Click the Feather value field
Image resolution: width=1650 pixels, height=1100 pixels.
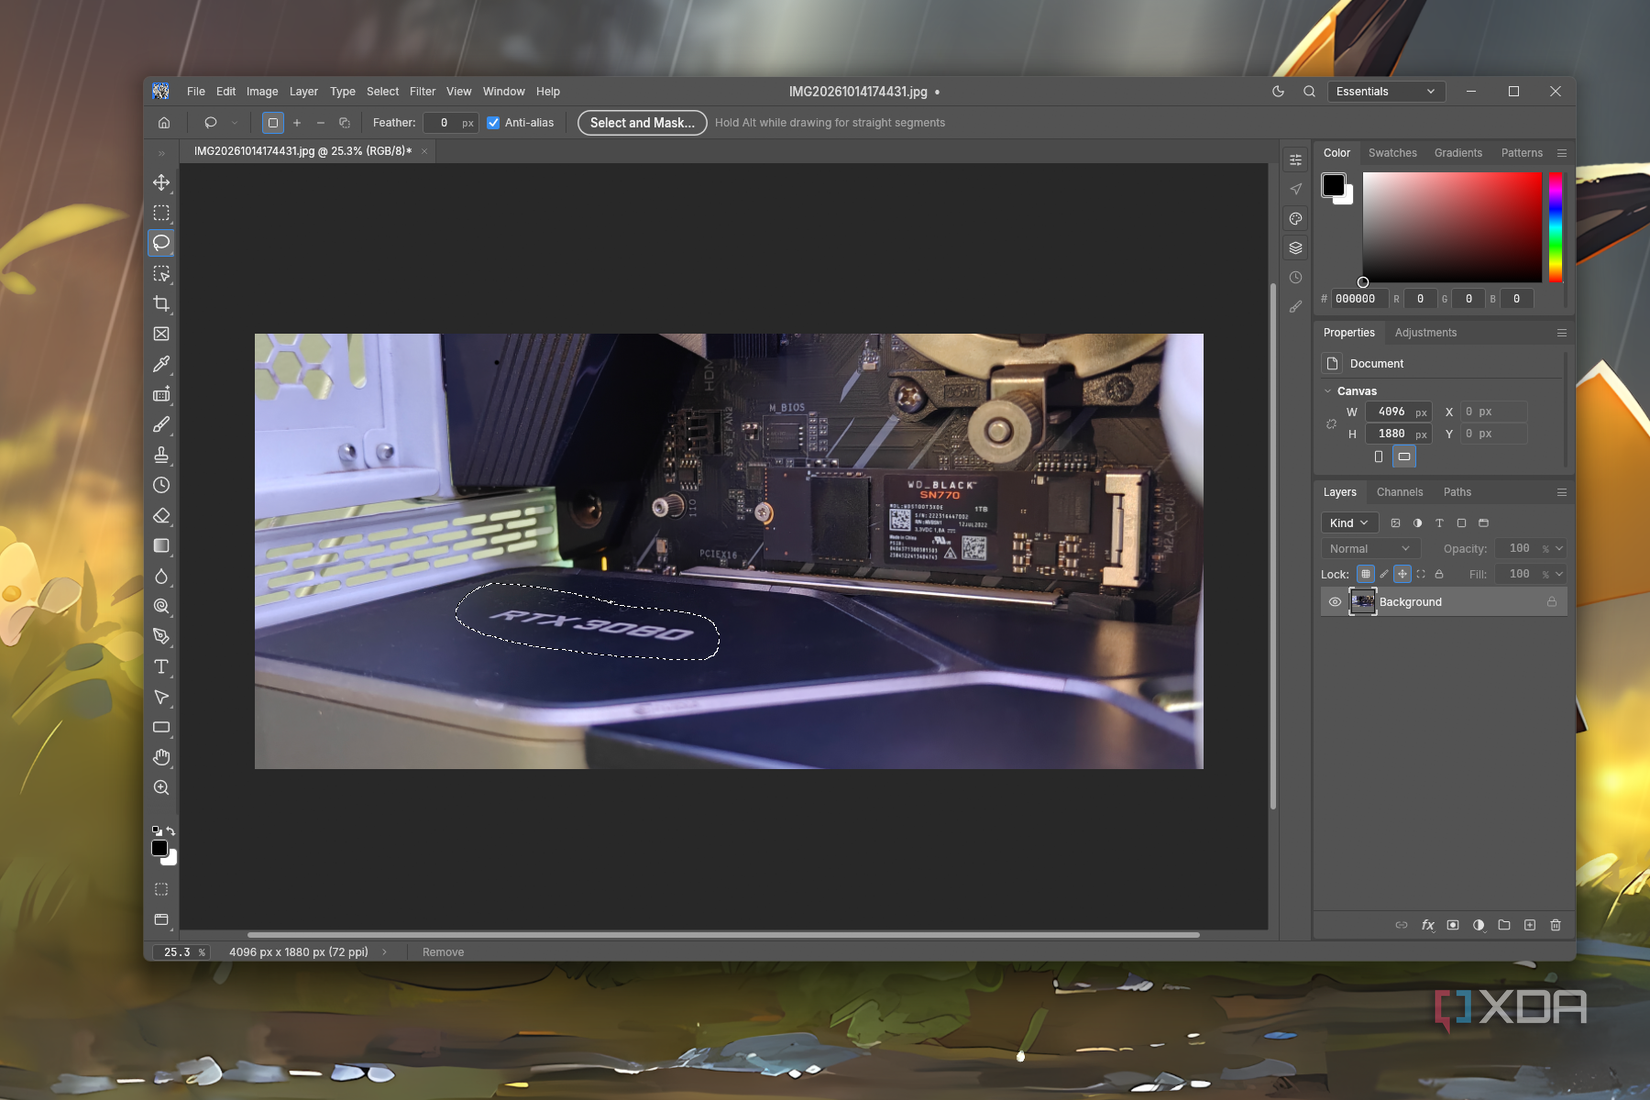click(x=450, y=123)
